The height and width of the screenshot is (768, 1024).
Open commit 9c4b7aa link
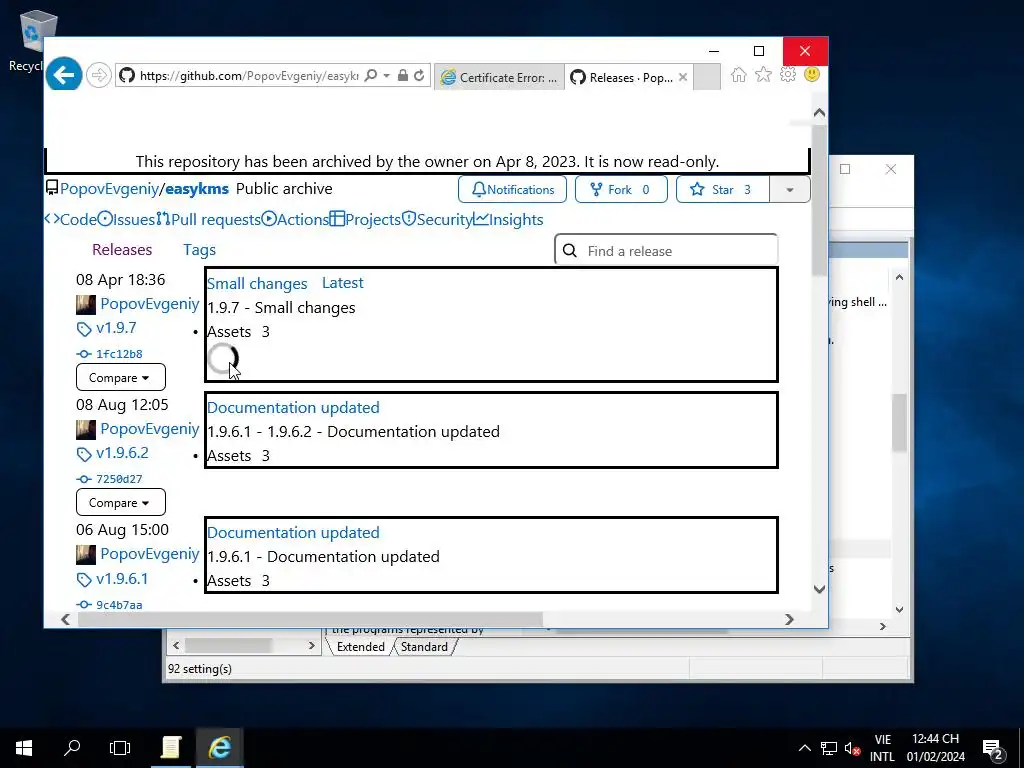[x=119, y=605]
